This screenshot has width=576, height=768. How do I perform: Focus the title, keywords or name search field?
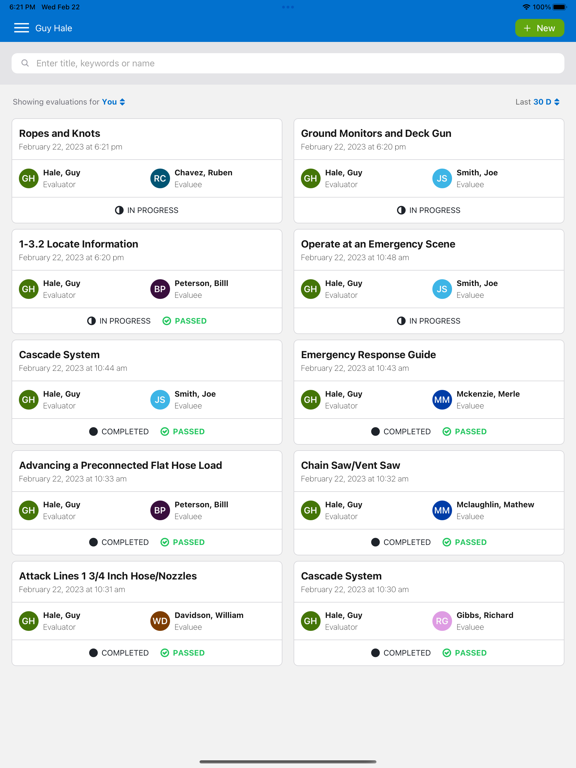pyautogui.click(x=288, y=63)
